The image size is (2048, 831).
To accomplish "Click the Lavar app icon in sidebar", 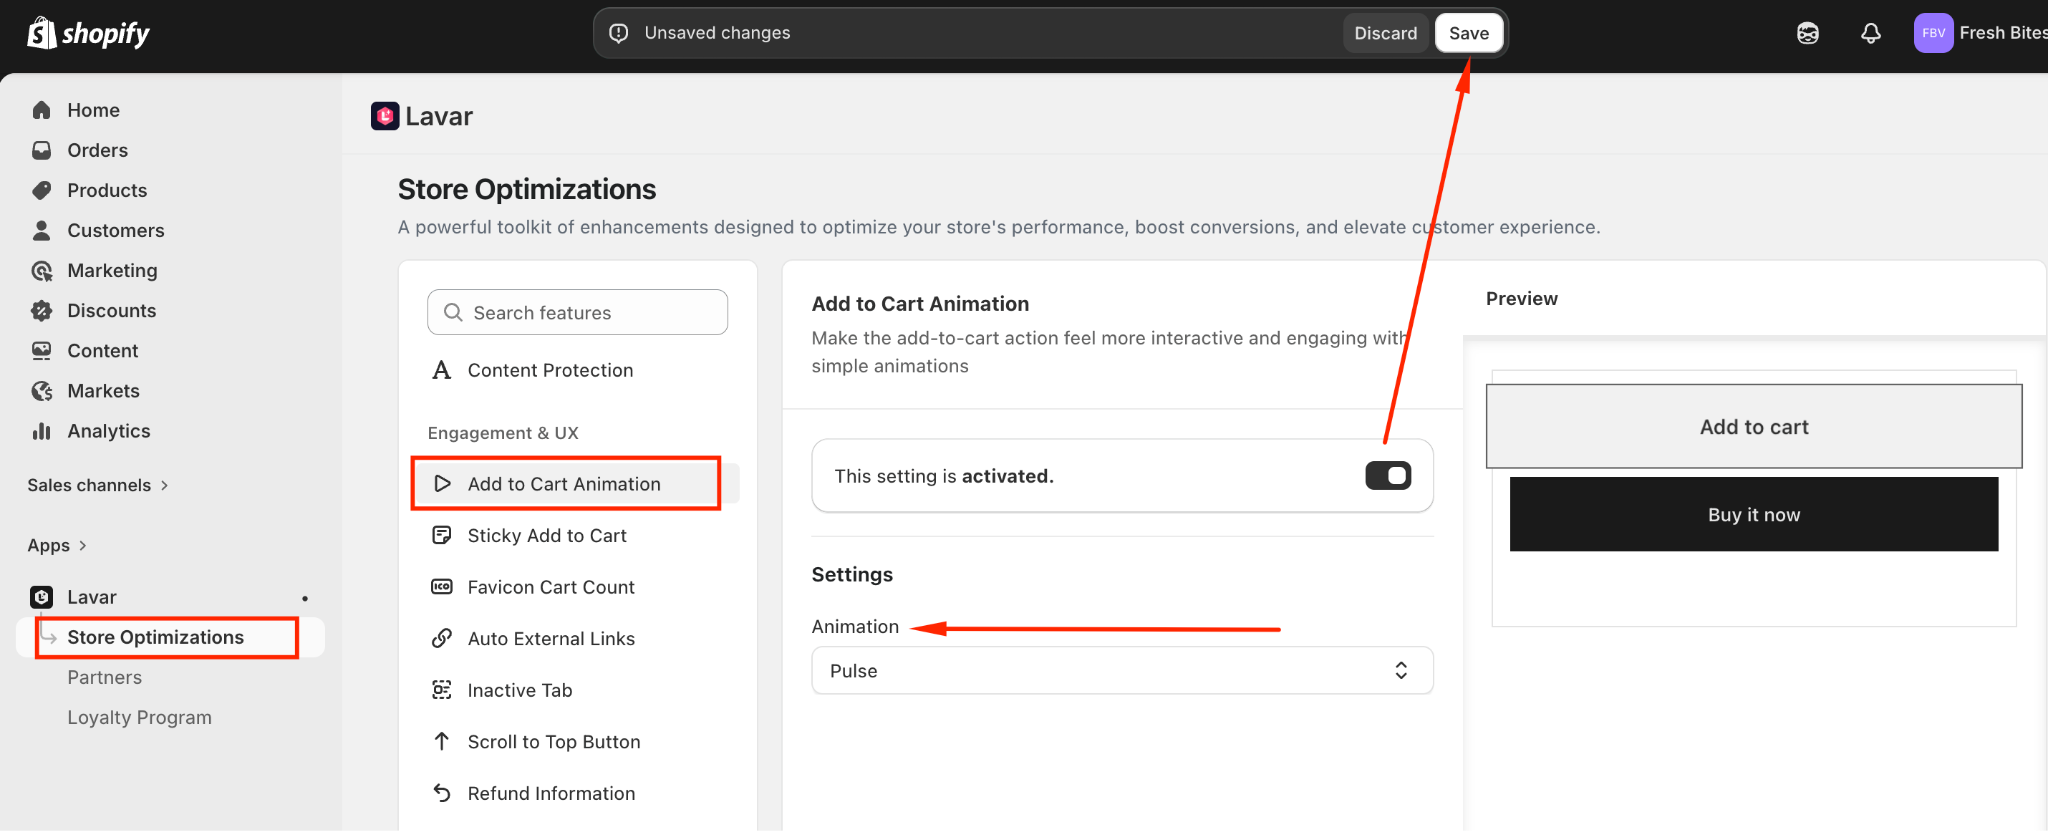I will [x=41, y=597].
